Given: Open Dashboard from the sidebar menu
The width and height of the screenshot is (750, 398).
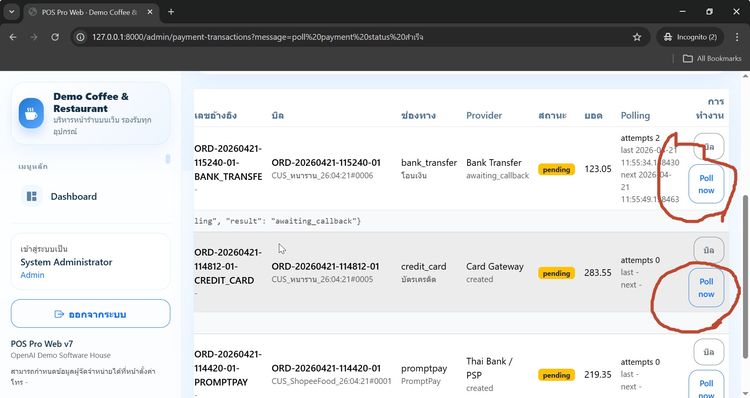Looking at the screenshot, I should pyautogui.click(x=91, y=196).
